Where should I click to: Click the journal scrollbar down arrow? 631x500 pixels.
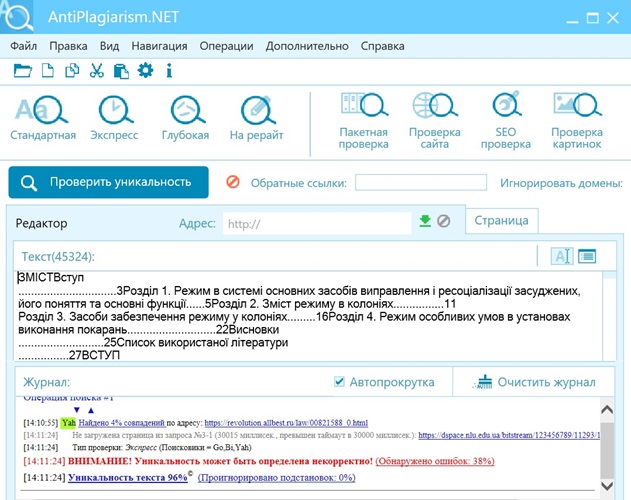click(x=607, y=486)
